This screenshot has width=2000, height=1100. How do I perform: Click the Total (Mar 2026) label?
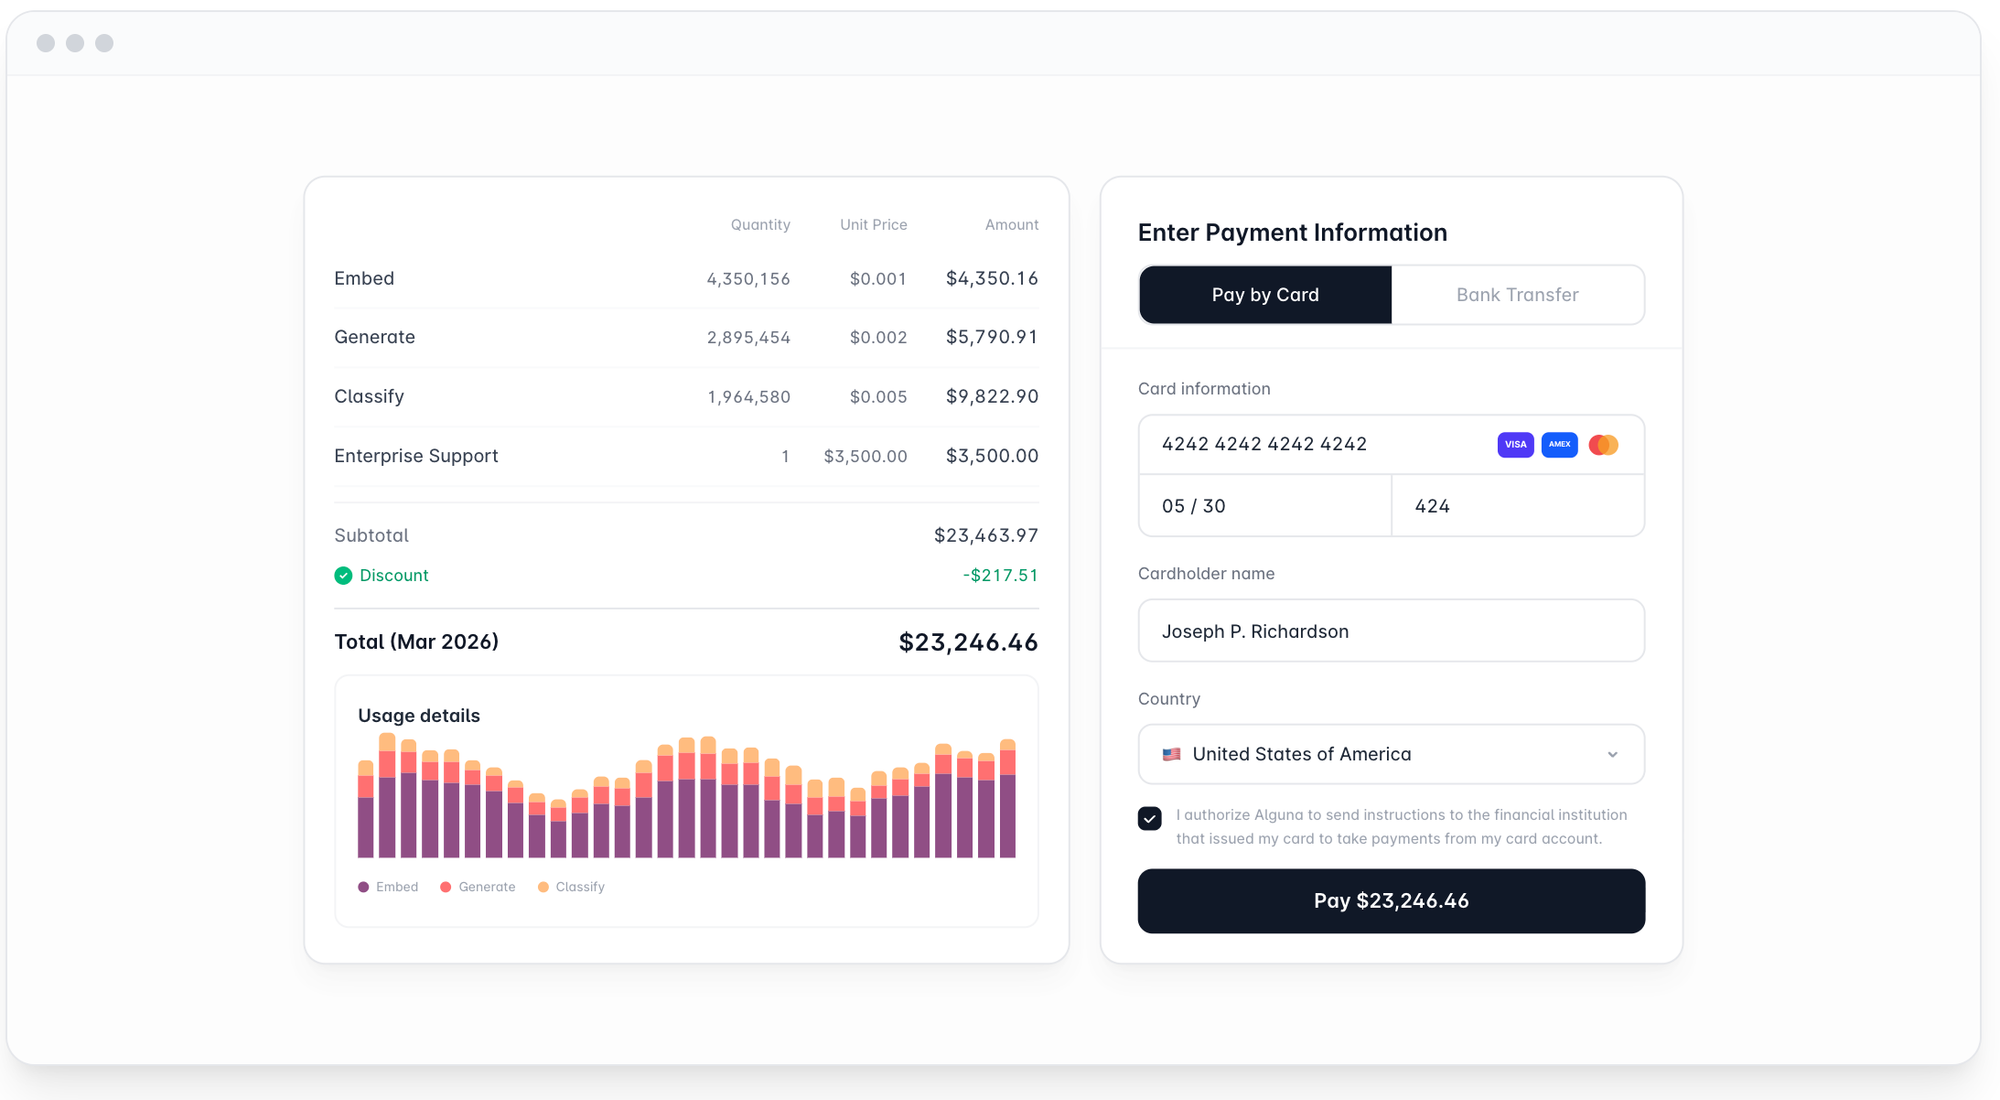(416, 642)
